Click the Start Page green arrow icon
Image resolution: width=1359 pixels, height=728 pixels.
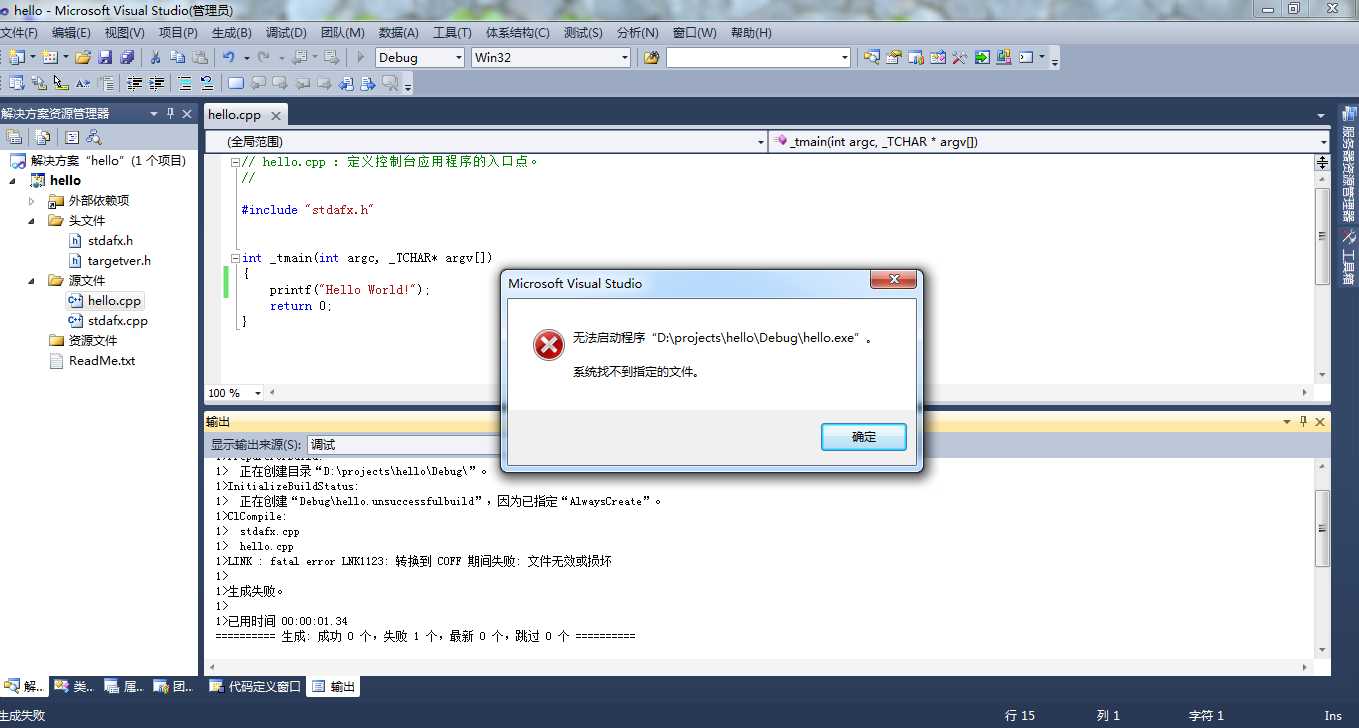click(x=982, y=57)
